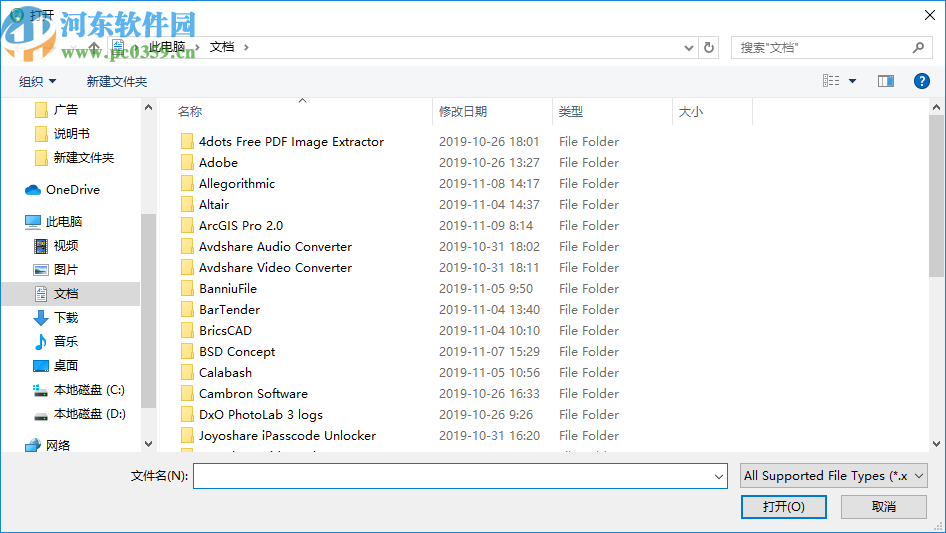Click the 桌面 desktop icon
946x533 pixels.
(x=40, y=366)
